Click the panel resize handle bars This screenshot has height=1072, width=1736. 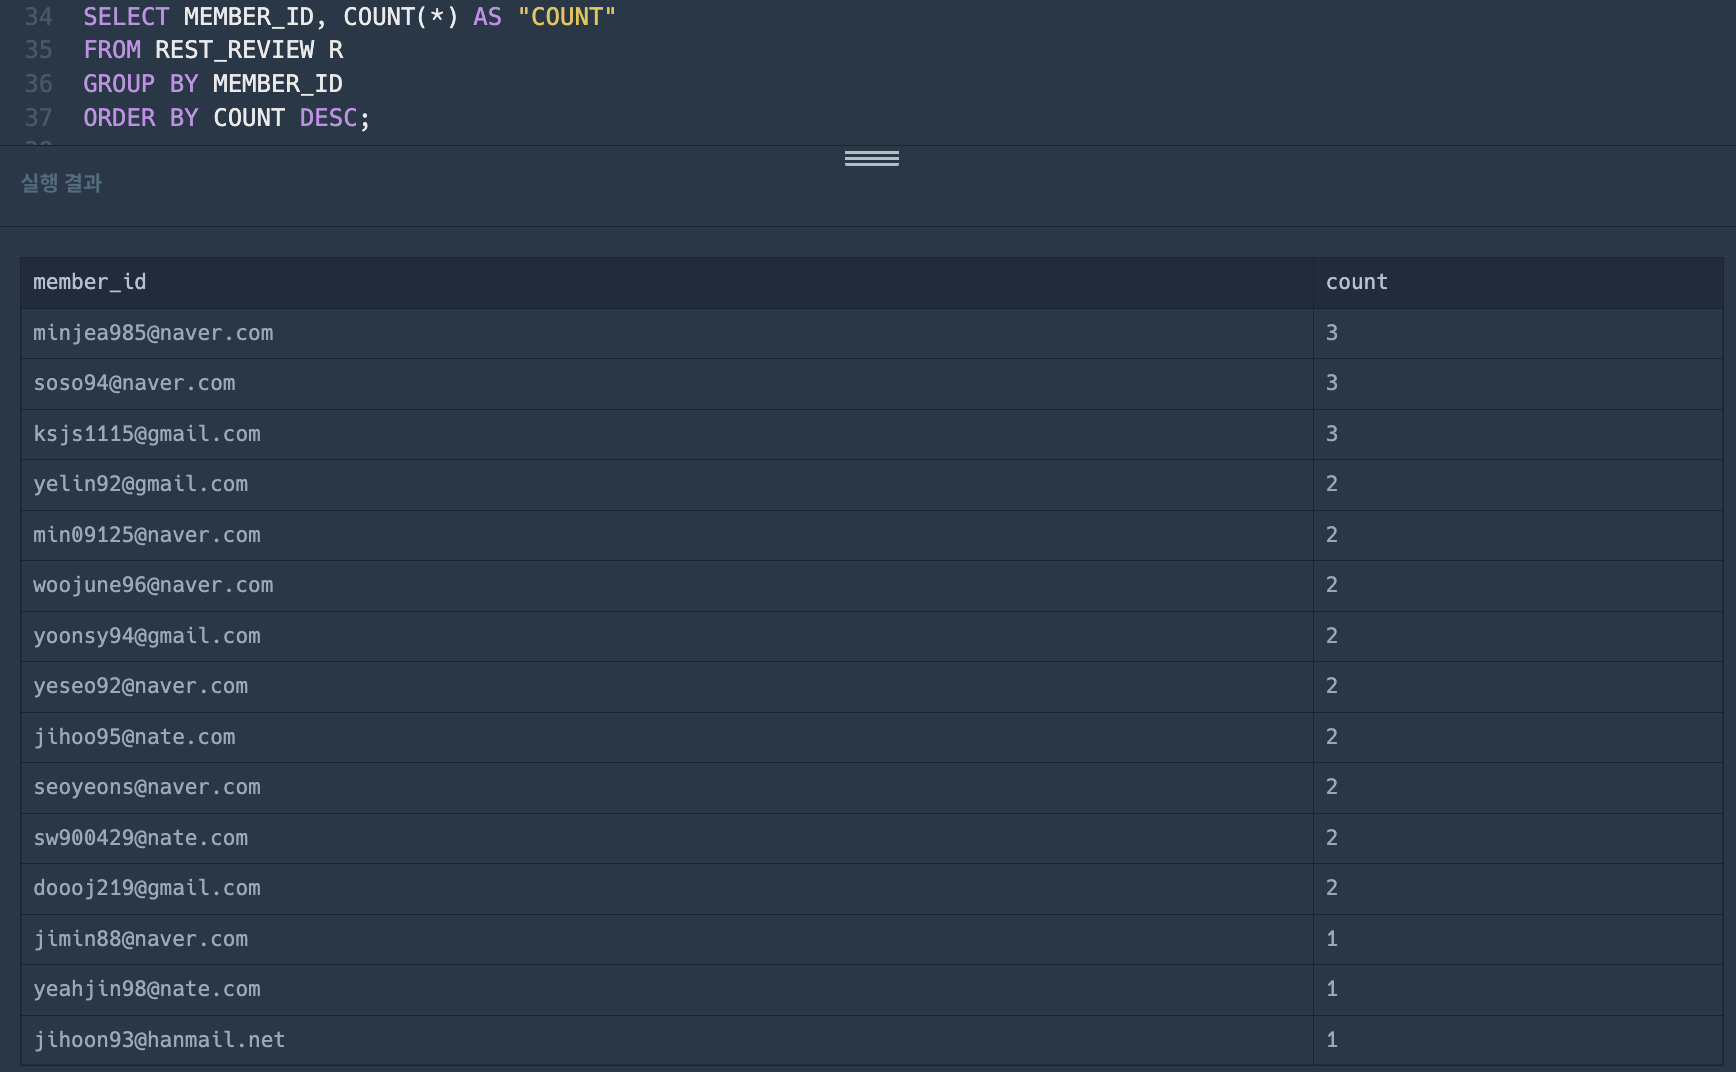871,158
